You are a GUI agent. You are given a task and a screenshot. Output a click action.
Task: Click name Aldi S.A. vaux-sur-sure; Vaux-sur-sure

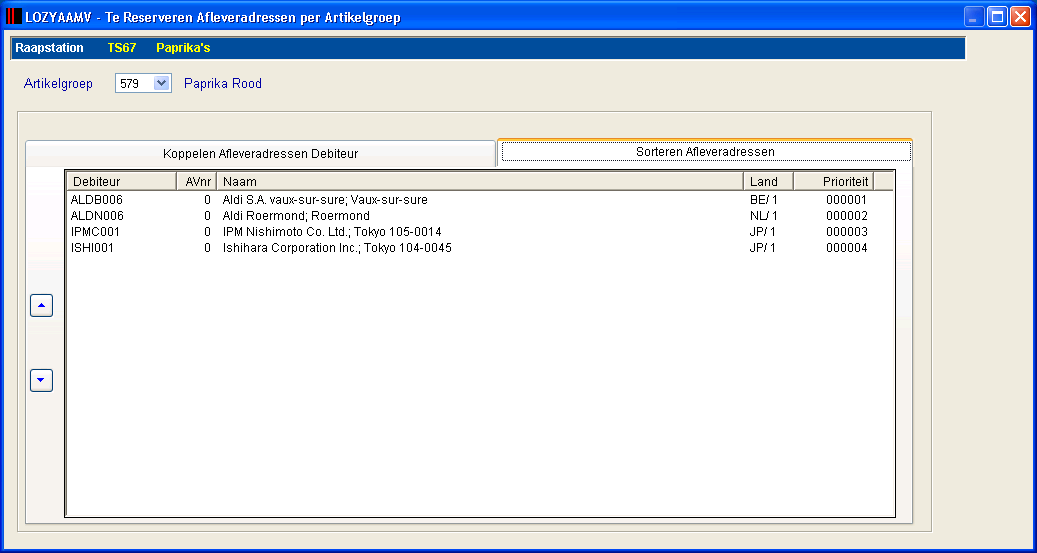325,200
